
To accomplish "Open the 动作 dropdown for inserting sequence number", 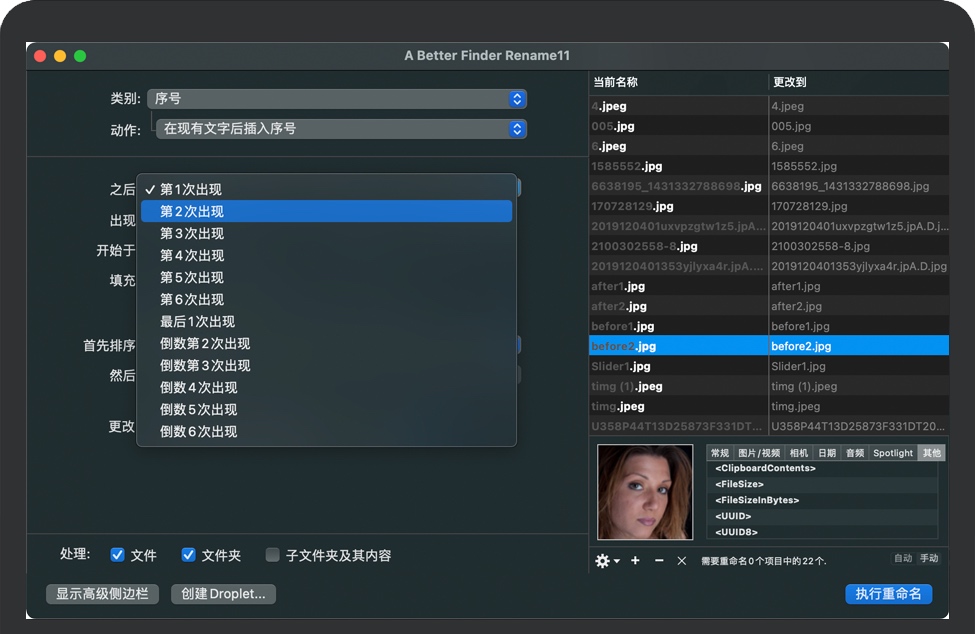I will (x=341, y=129).
